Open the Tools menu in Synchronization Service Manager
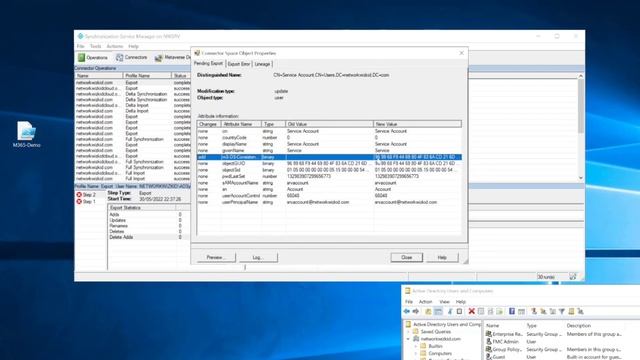This screenshot has width=640, height=360. click(x=96, y=46)
